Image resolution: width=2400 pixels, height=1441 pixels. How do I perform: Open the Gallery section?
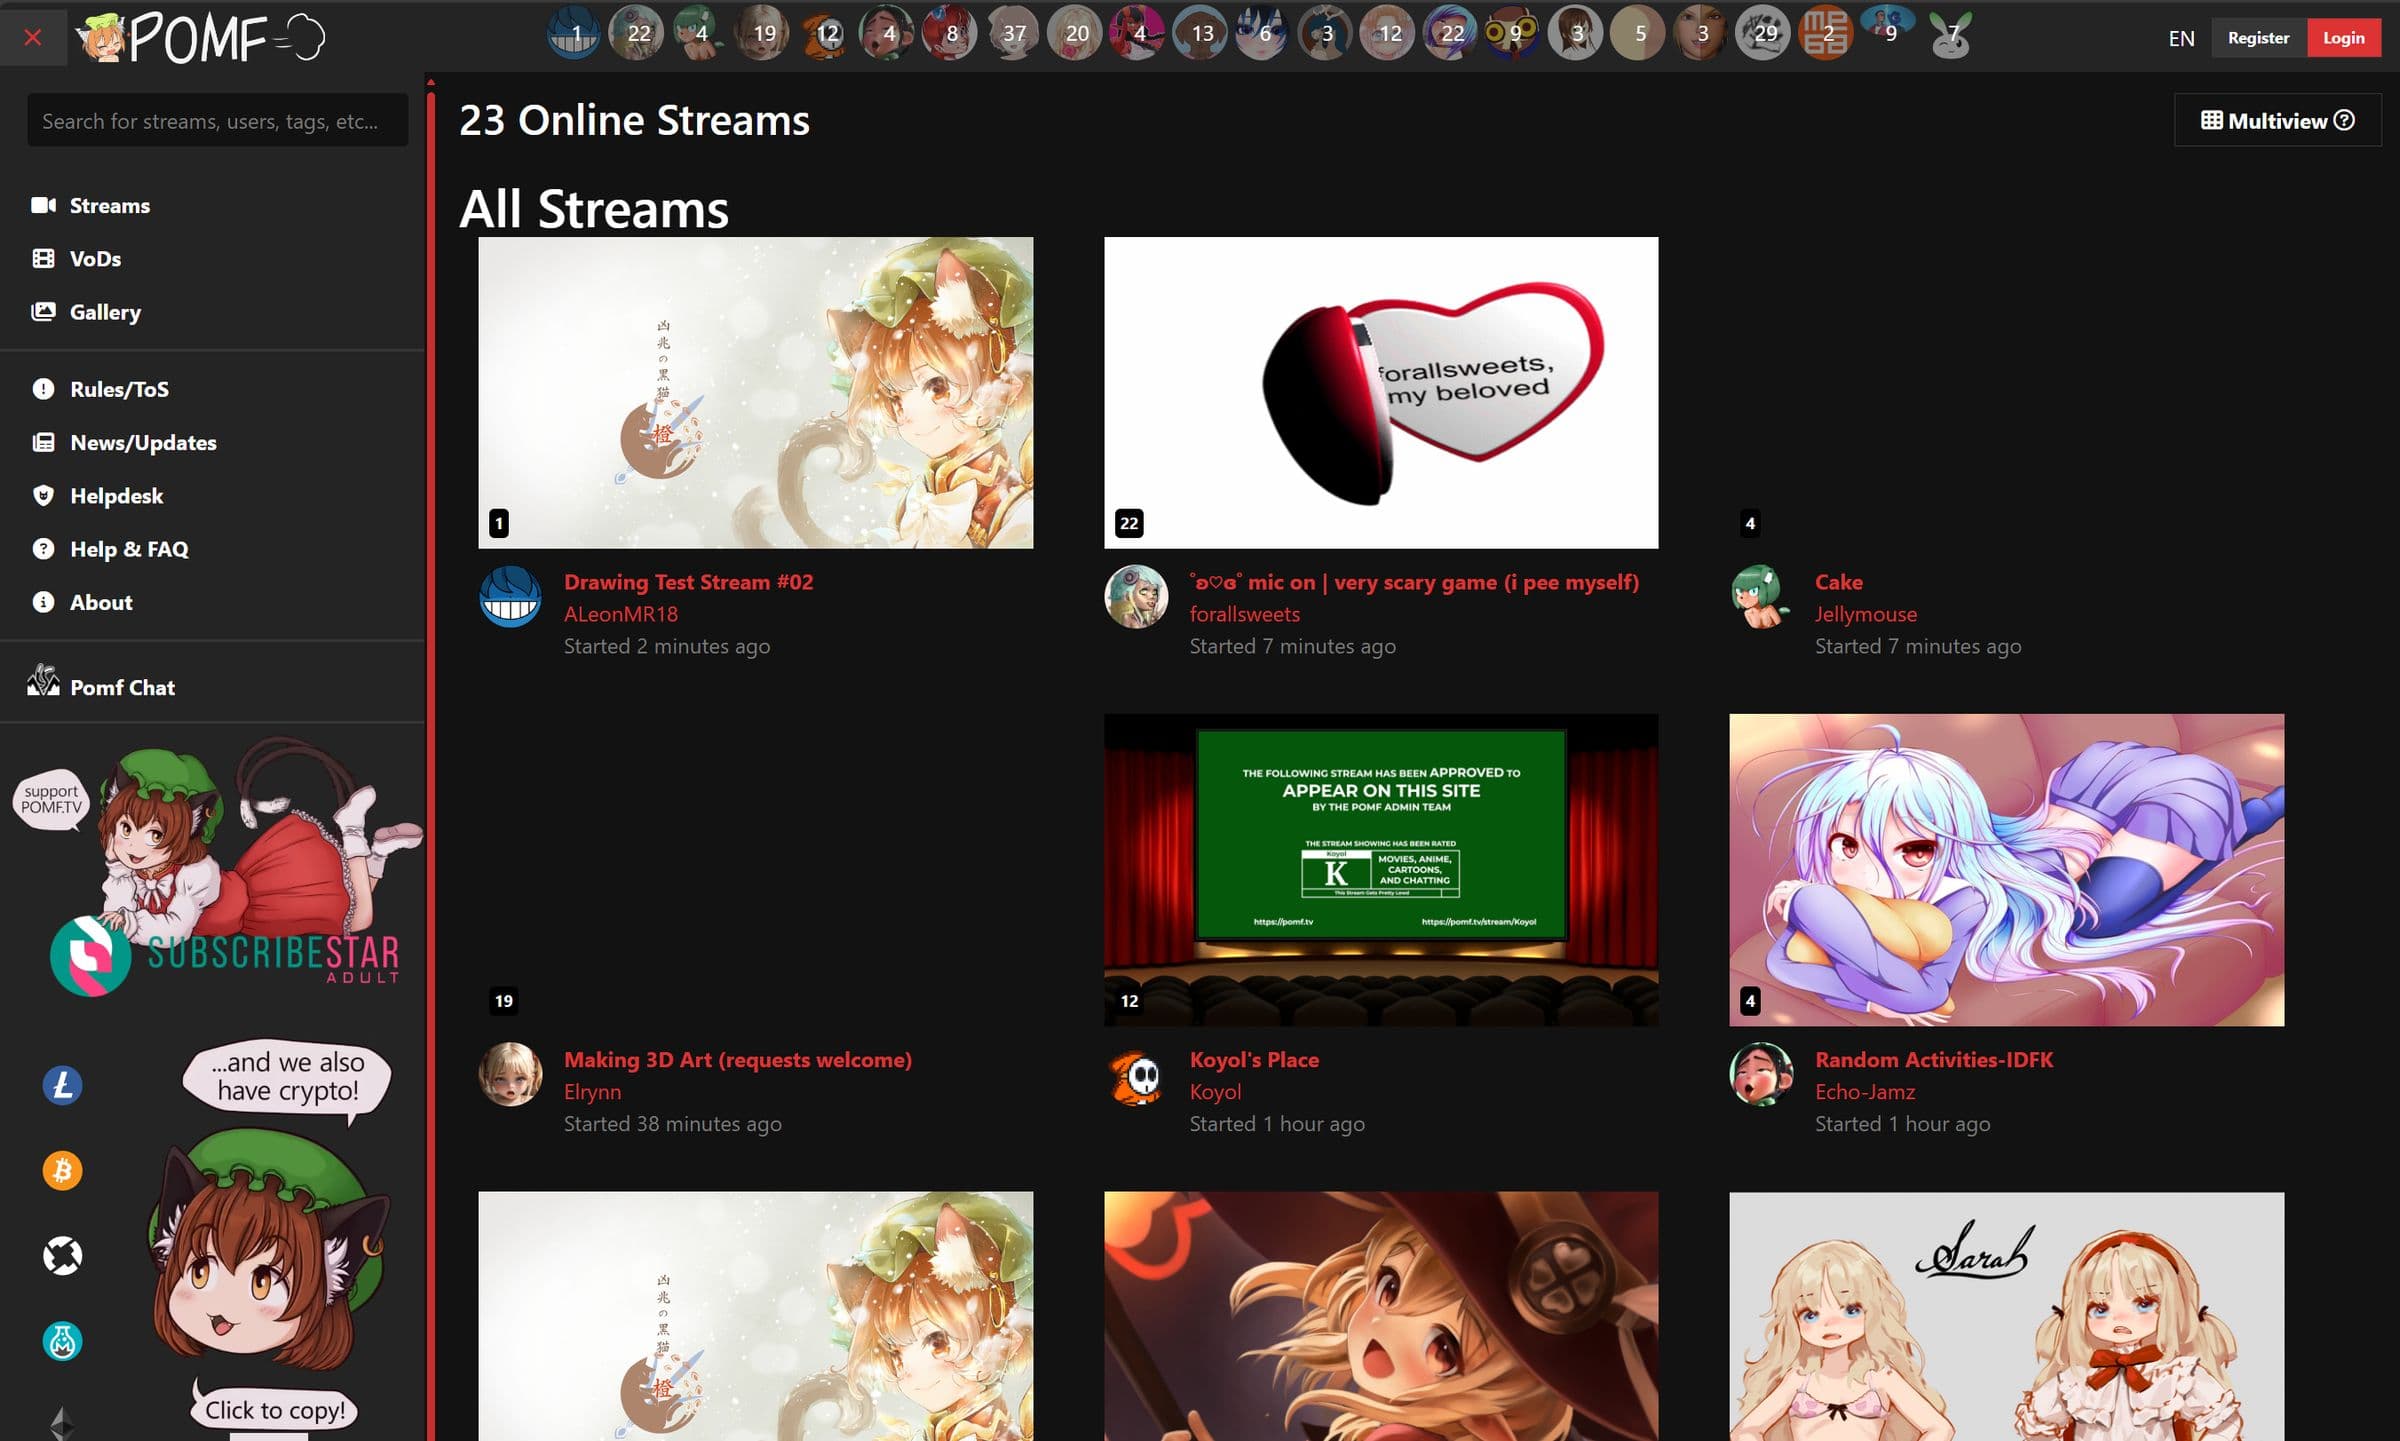tap(105, 312)
